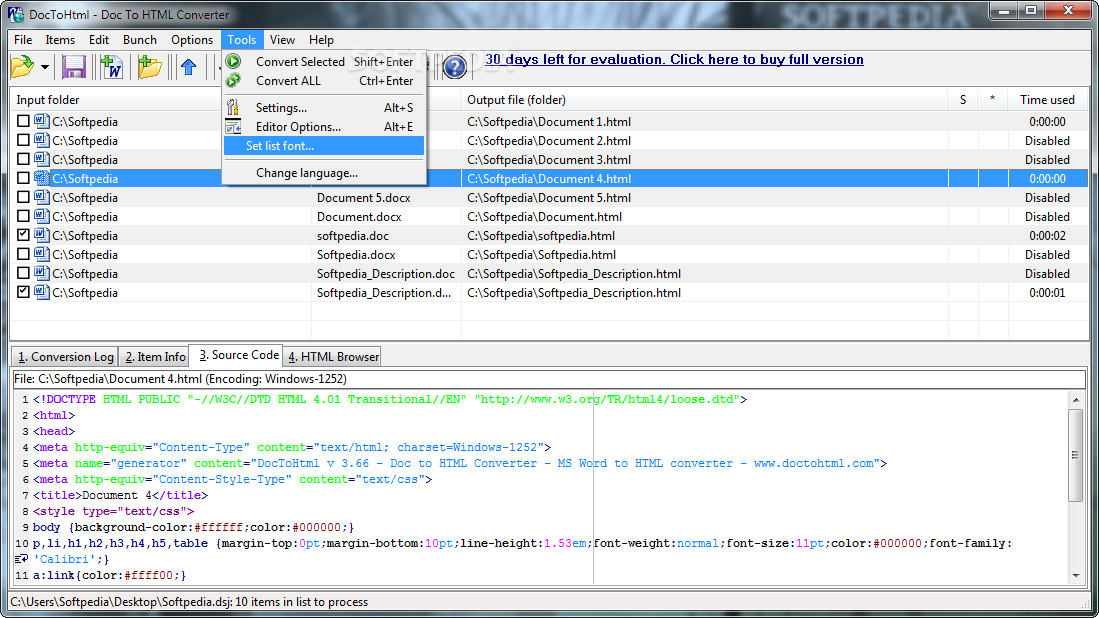Click the blue help question mark icon

[455, 67]
